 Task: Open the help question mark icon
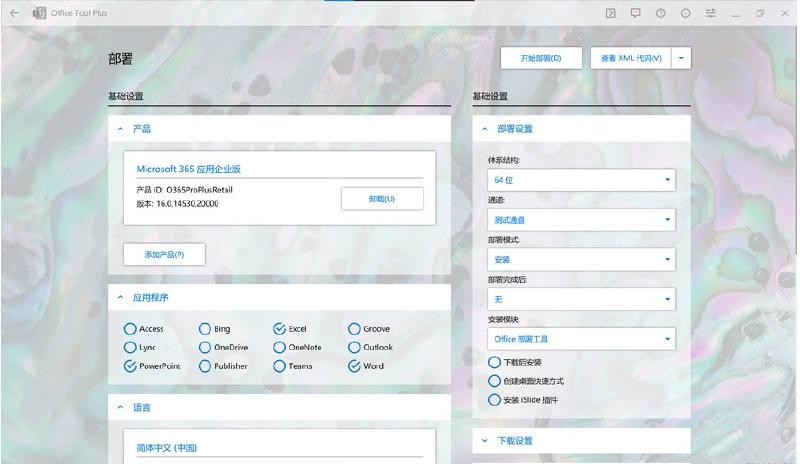point(660,13)
